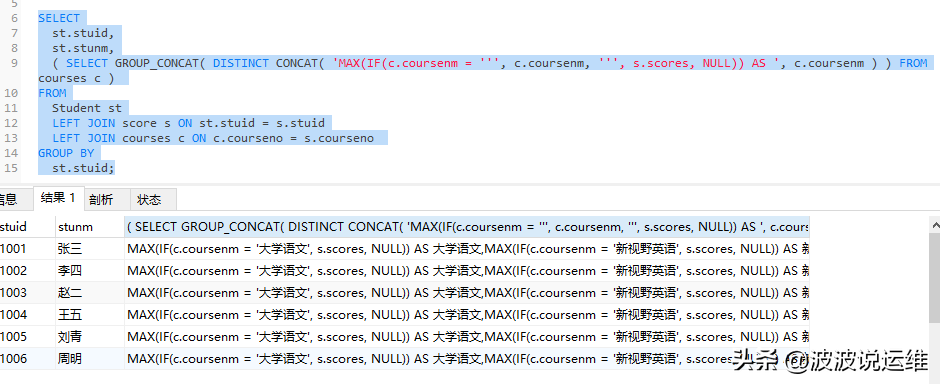Viewport: 940px width, 384px height.
Task: Select the name cell 刘青
Action: click(89, 337)
